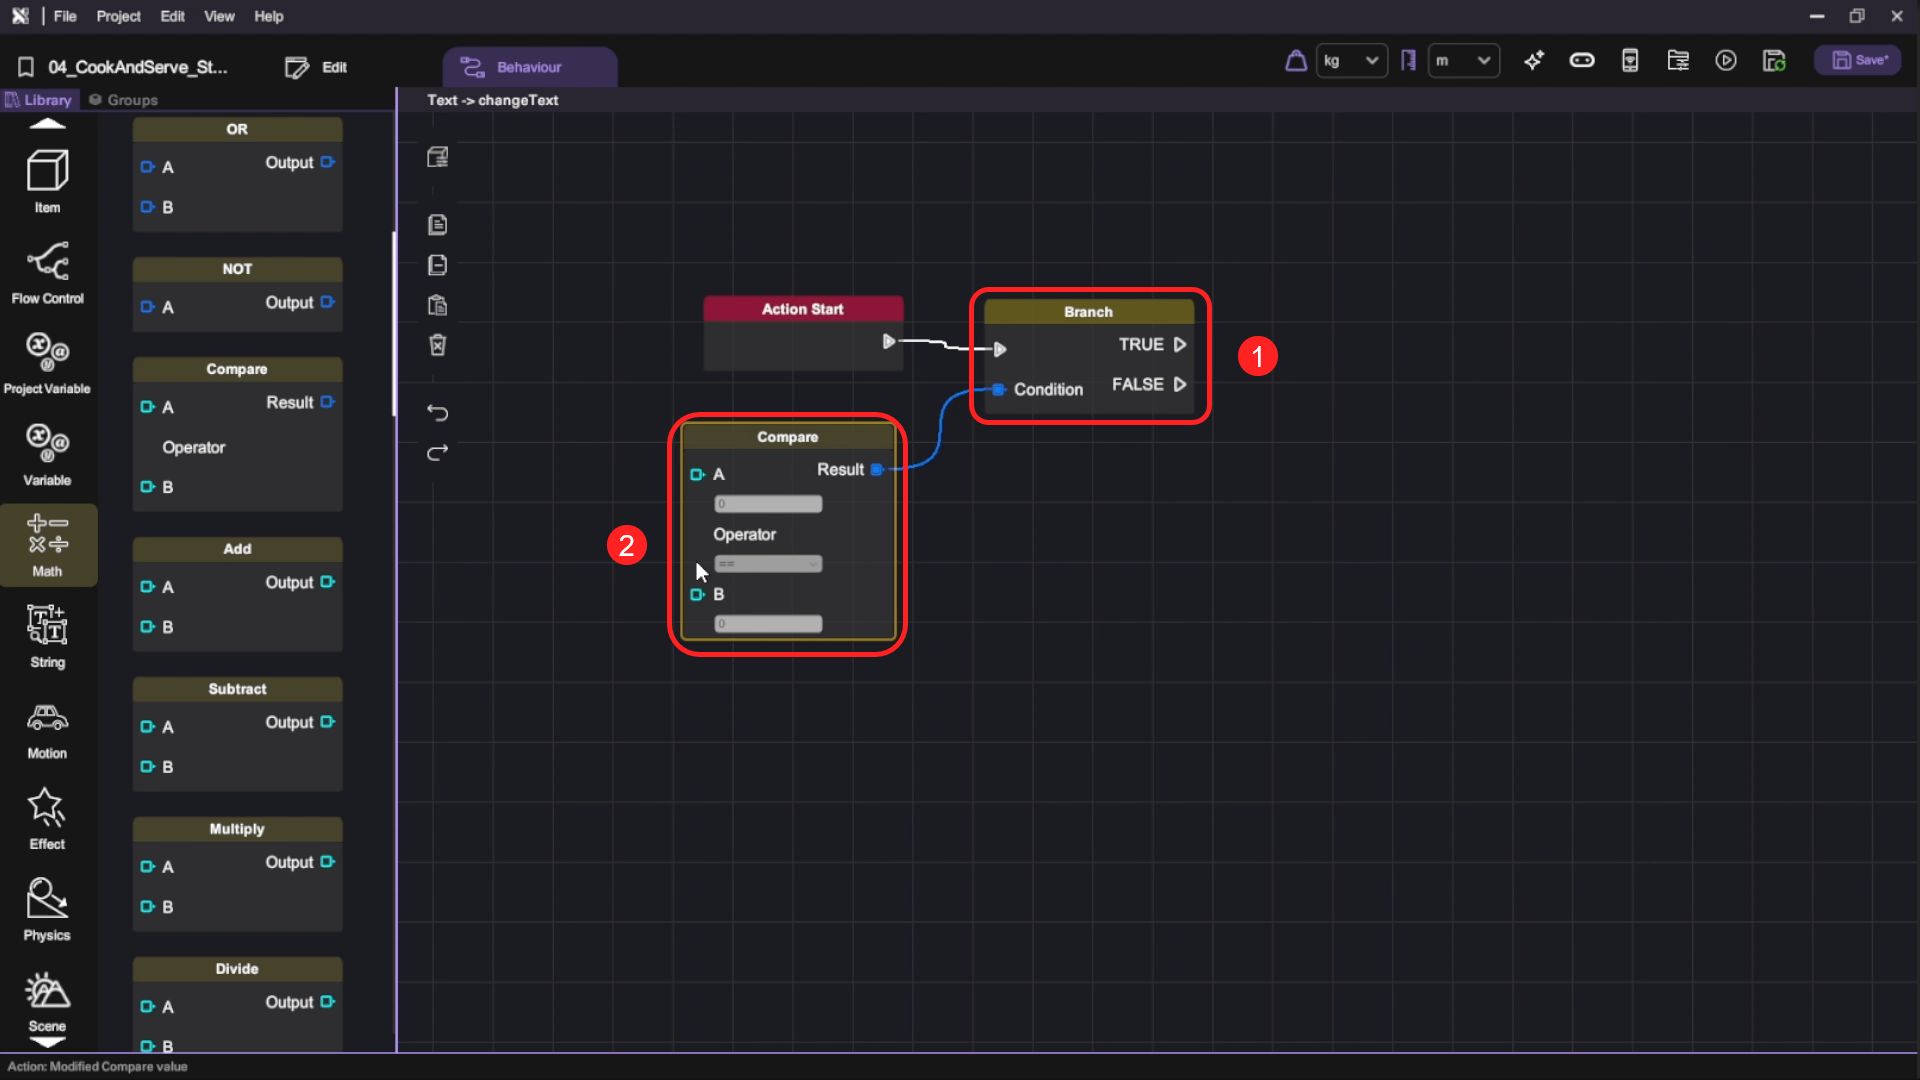The width and height of the screenshot is (1920, 1080).
Task: Open the Compare node Operator dropdown
Action: pos(768,564)
